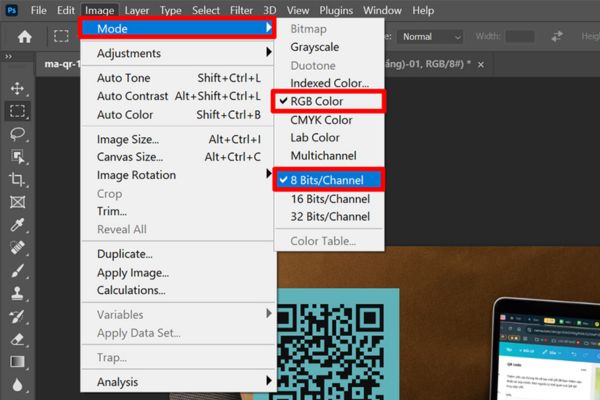Select 8 Bits/Channel depth
The height and width of the screenshot is (400, 600).
[329, 180]
